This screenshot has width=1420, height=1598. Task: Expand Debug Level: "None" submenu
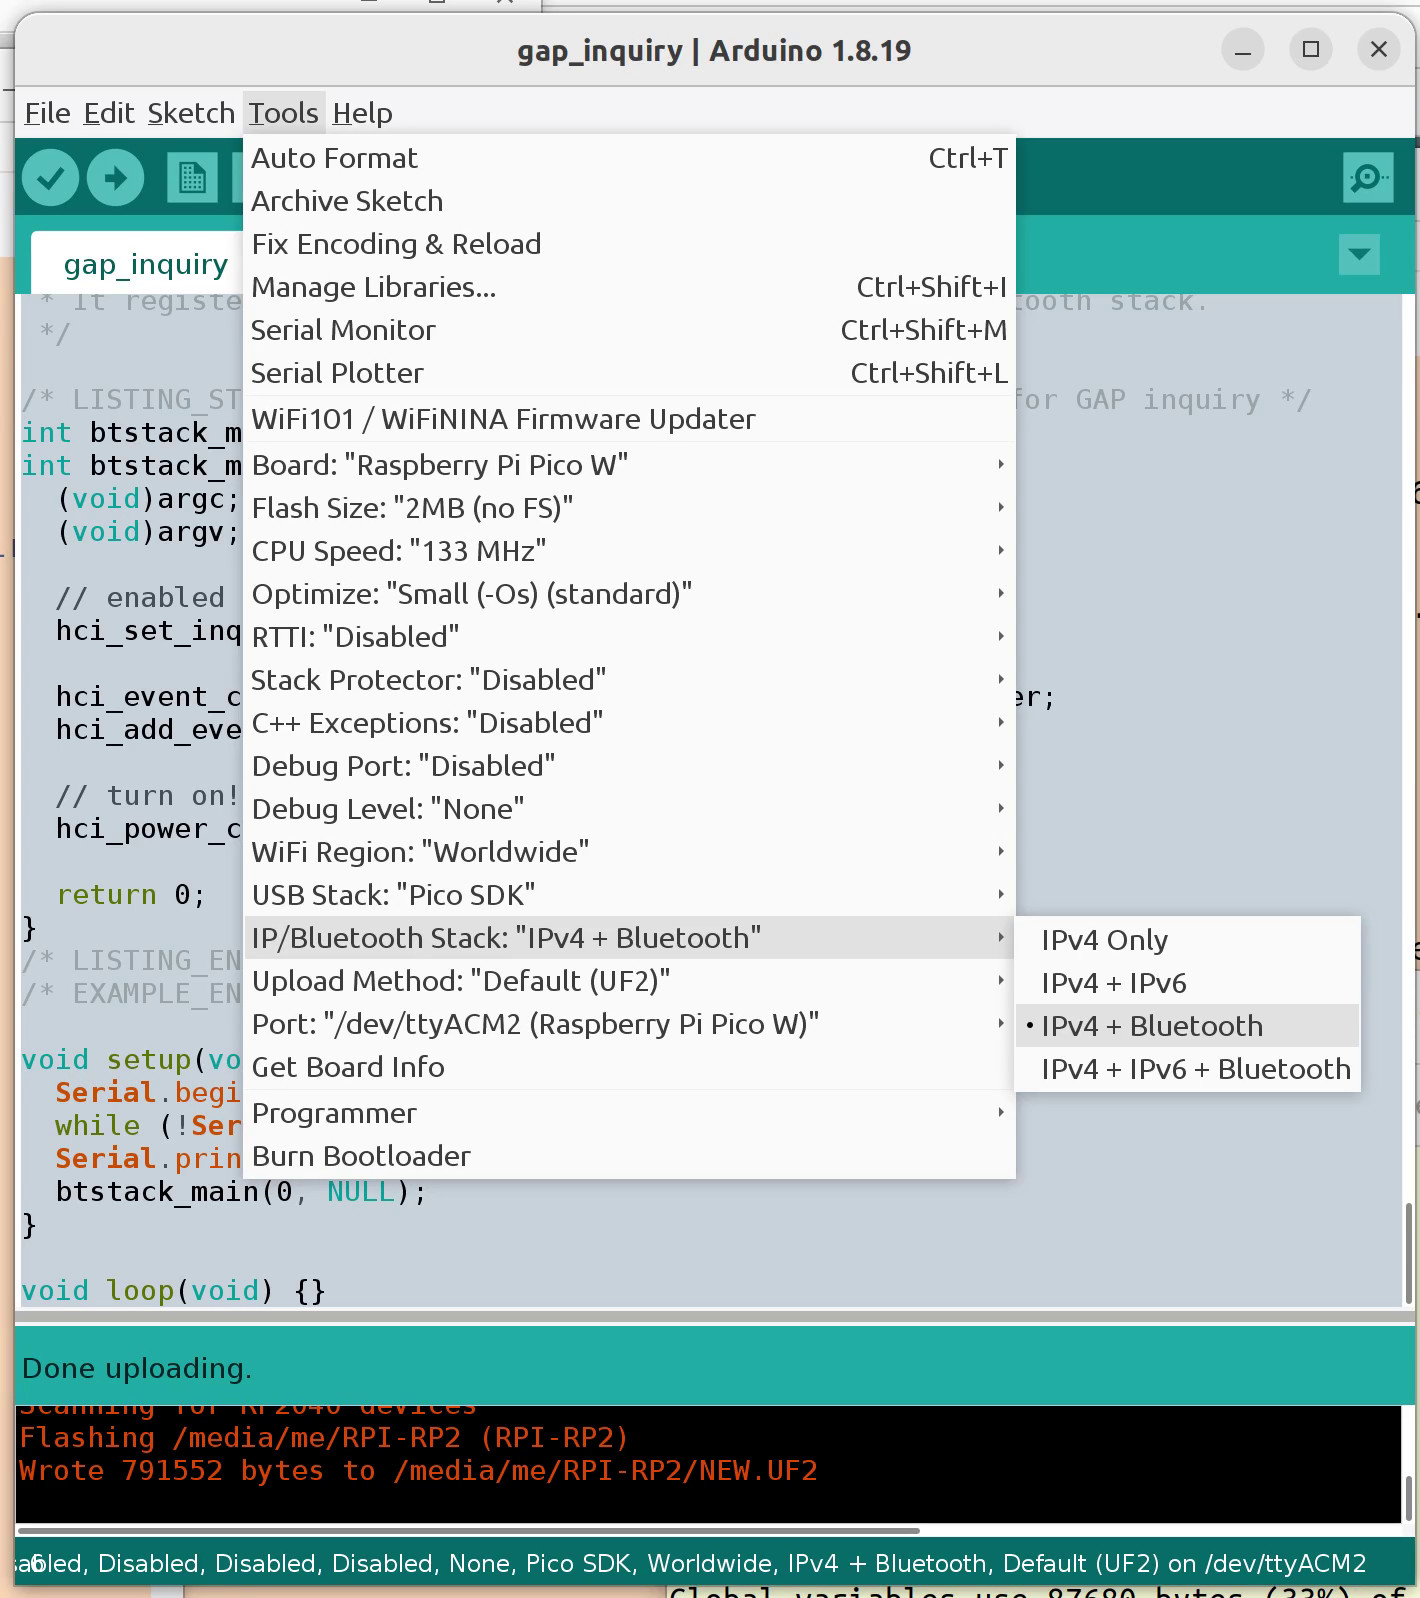[x=629, y=809]
